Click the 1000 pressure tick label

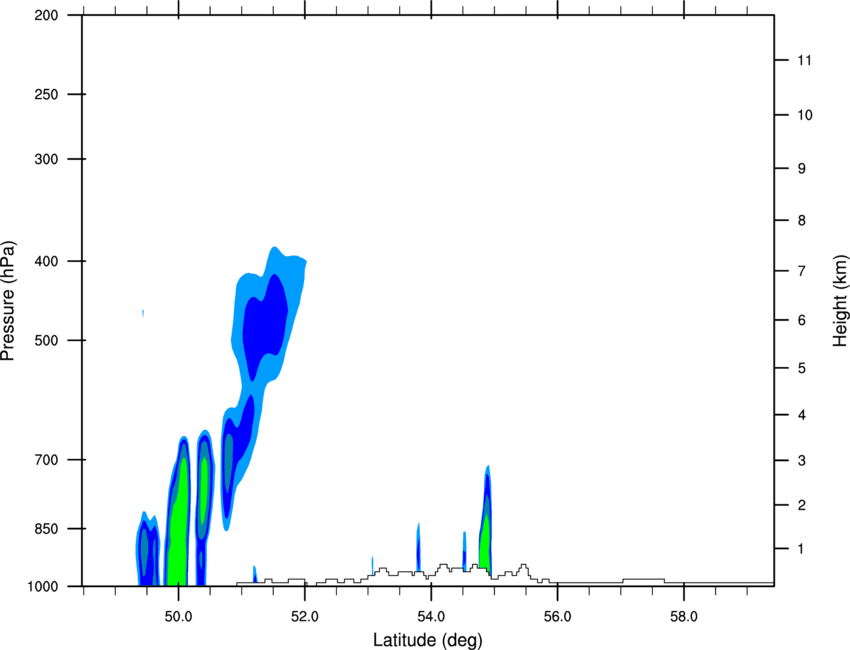pyautogui.click(x=43, y=587)
